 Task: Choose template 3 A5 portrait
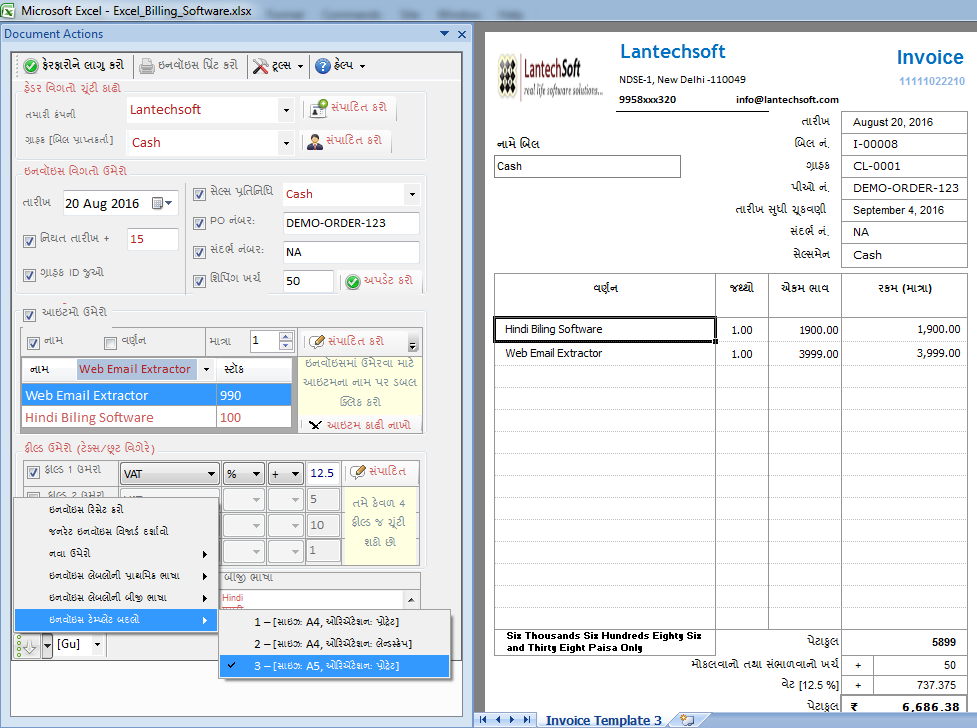coord(335,666)
